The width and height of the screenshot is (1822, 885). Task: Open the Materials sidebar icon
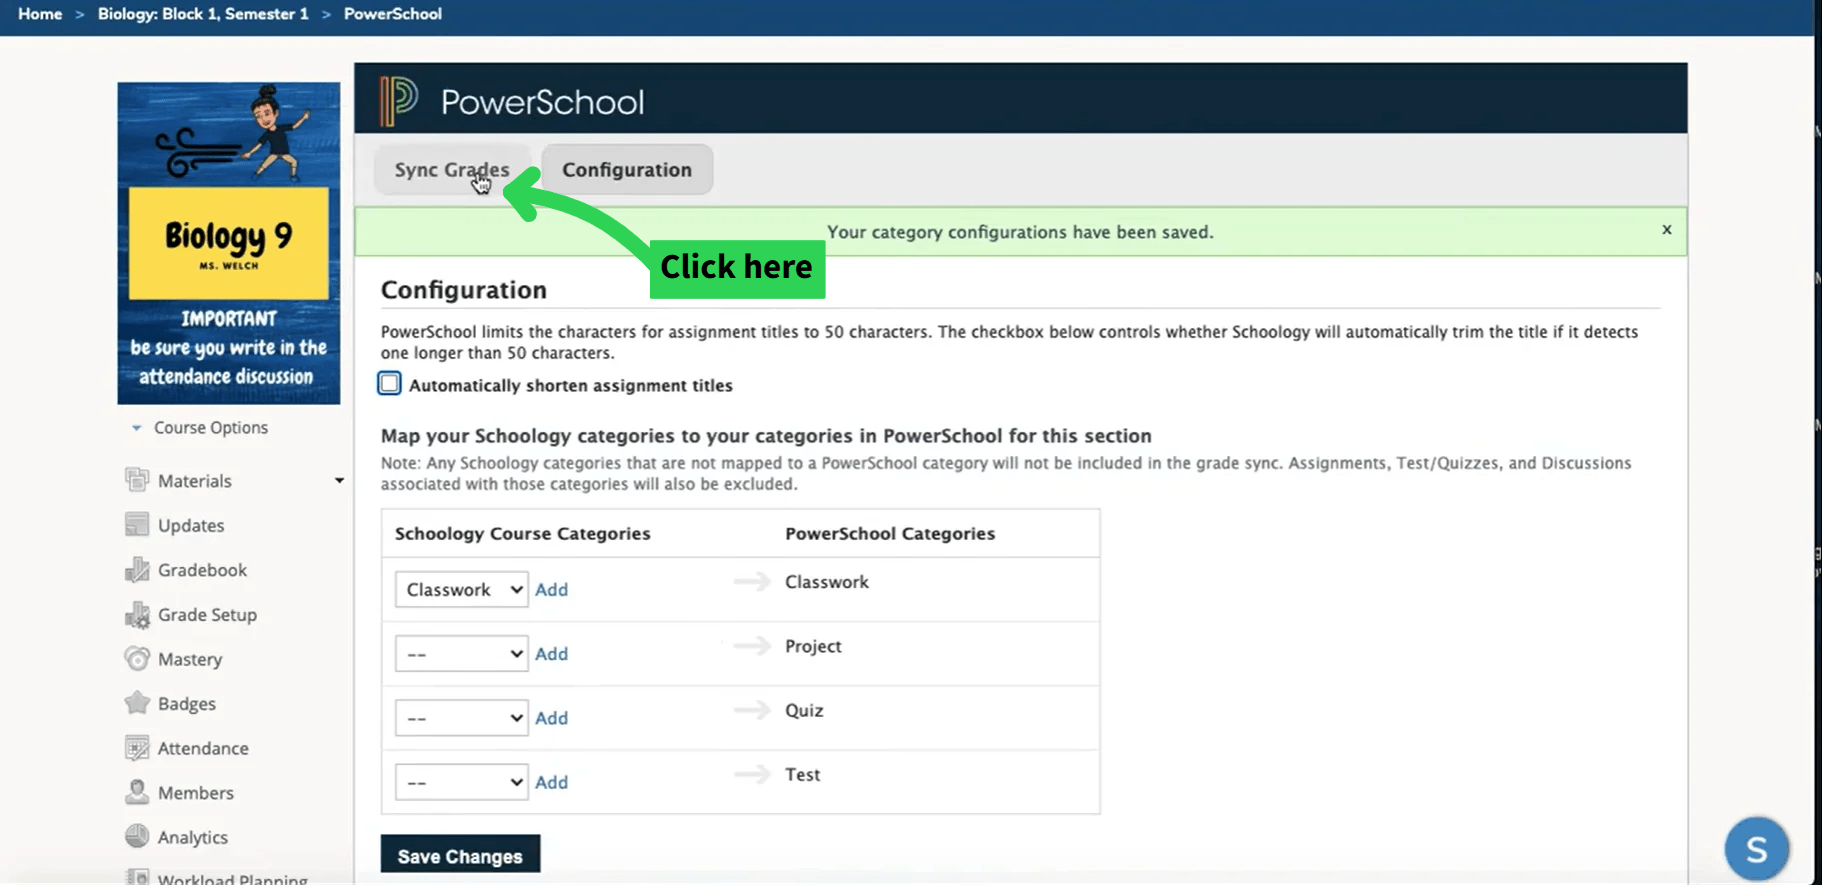point(137,480)
